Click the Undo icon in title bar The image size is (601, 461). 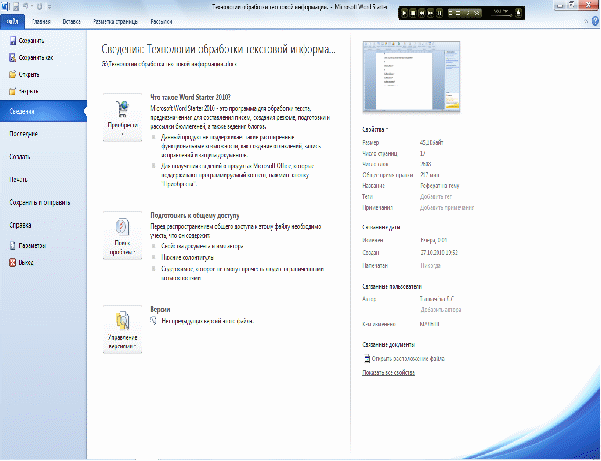pyautogui.click(x=26, y=6)
